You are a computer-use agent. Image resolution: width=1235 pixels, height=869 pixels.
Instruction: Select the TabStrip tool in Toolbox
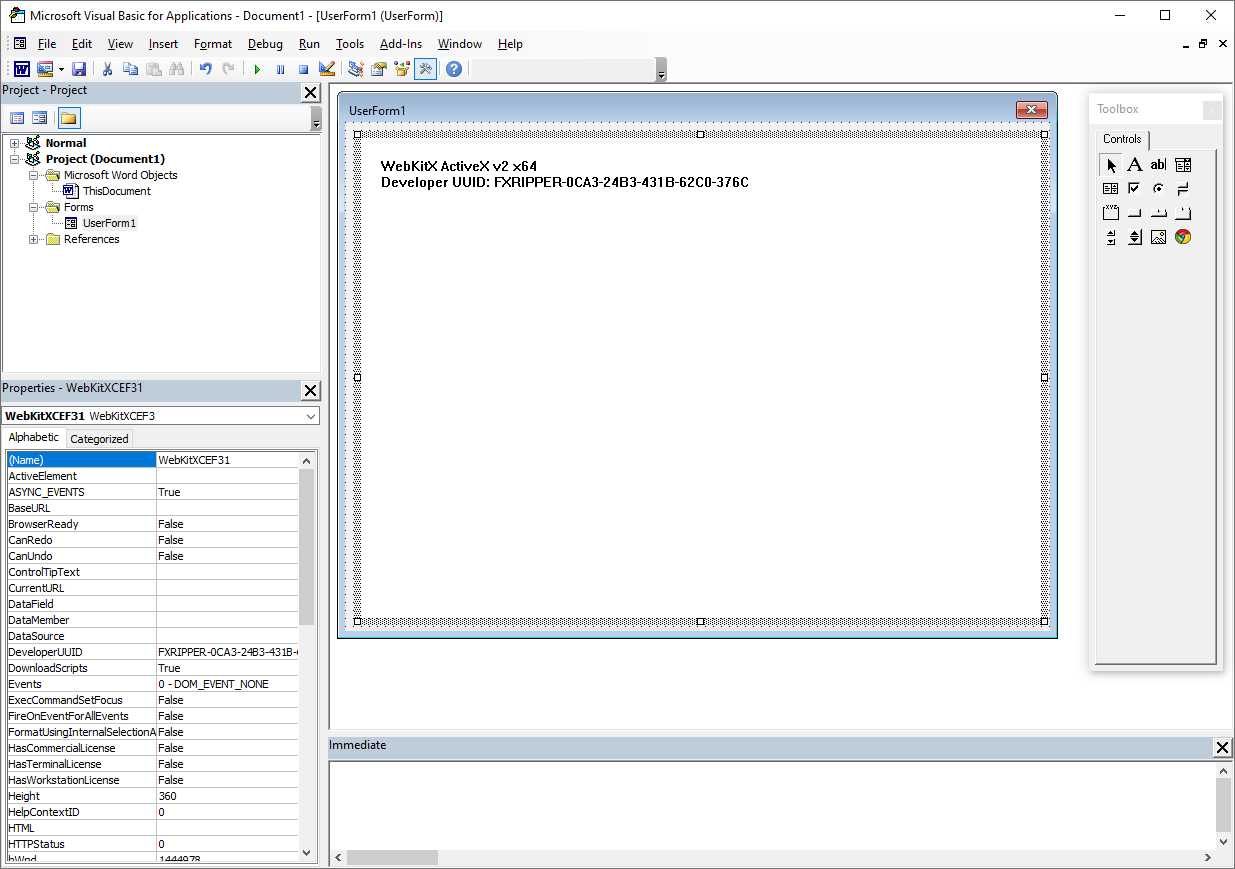(x=1158, y=213)
